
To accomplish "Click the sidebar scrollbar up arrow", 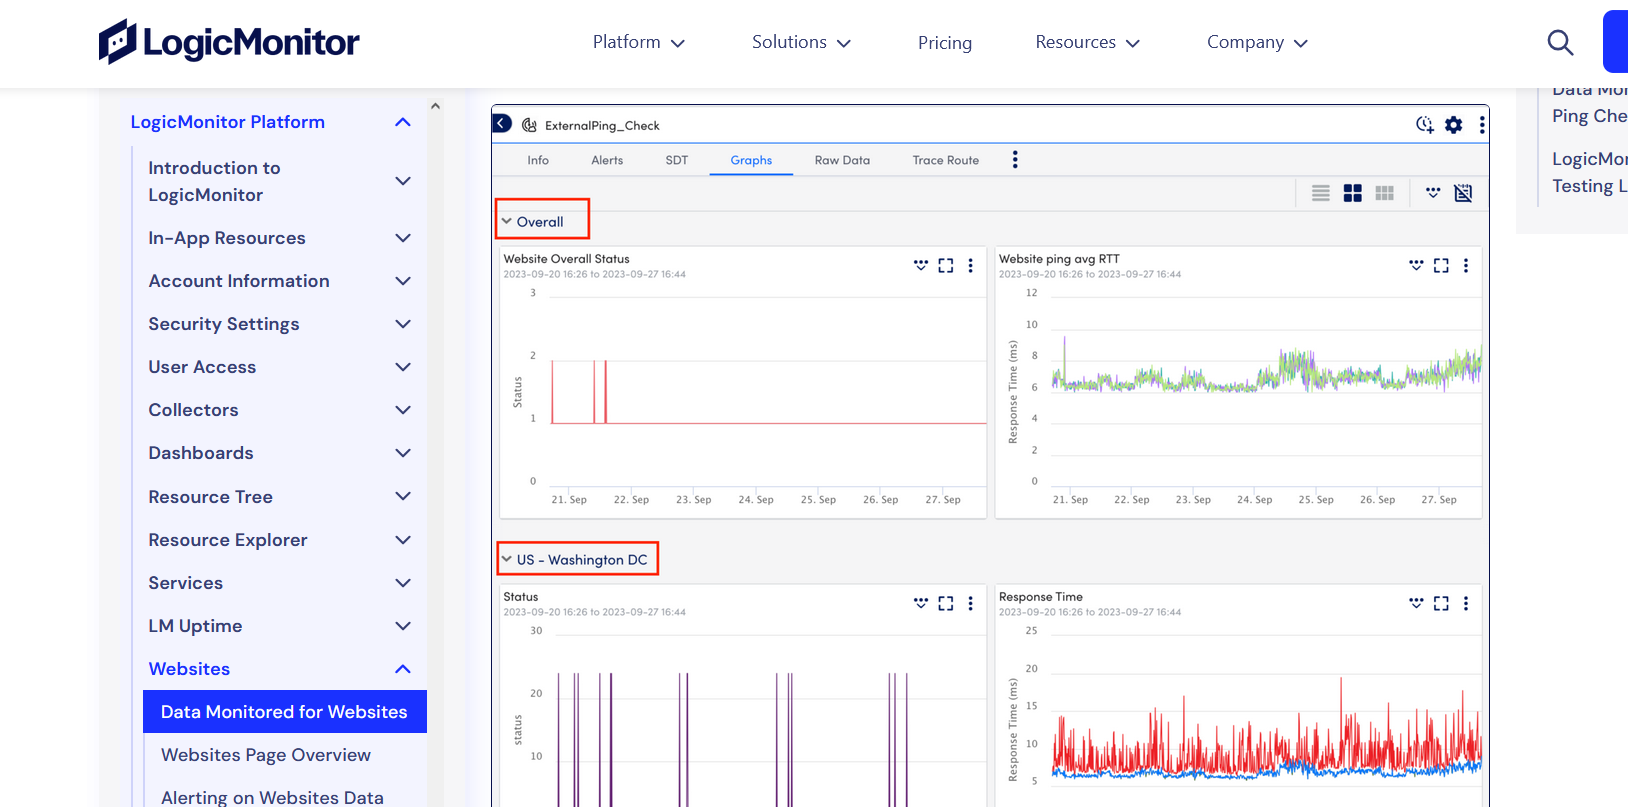I will tap(435, 106).
